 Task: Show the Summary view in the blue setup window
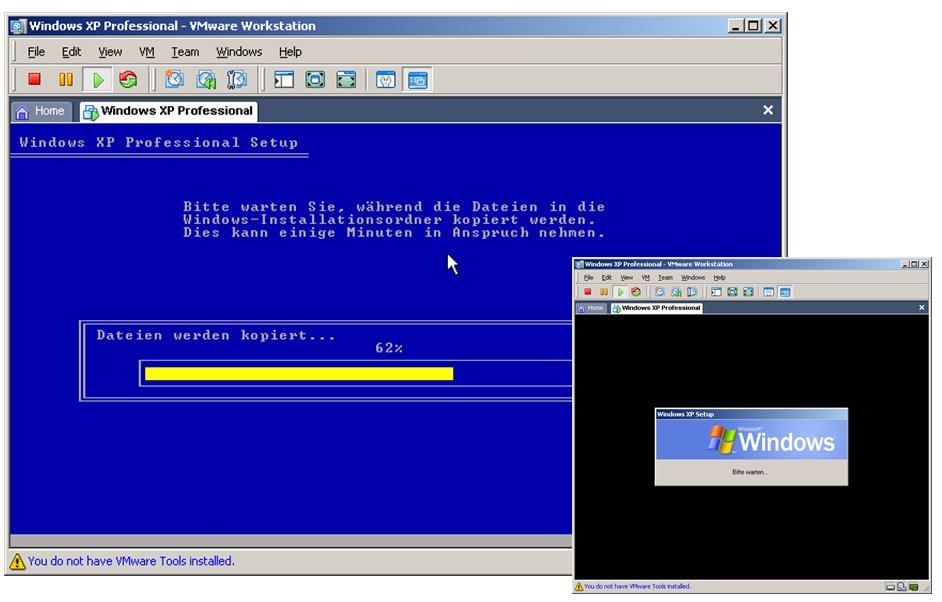pyautogui.click(x=386, y=79)
